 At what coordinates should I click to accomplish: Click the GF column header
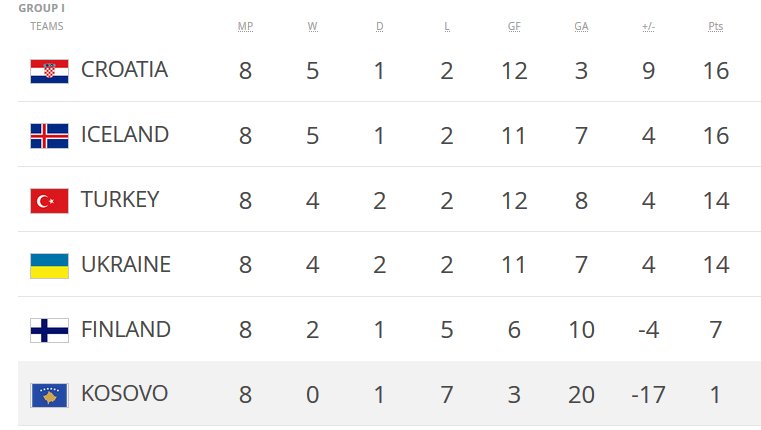514,27
